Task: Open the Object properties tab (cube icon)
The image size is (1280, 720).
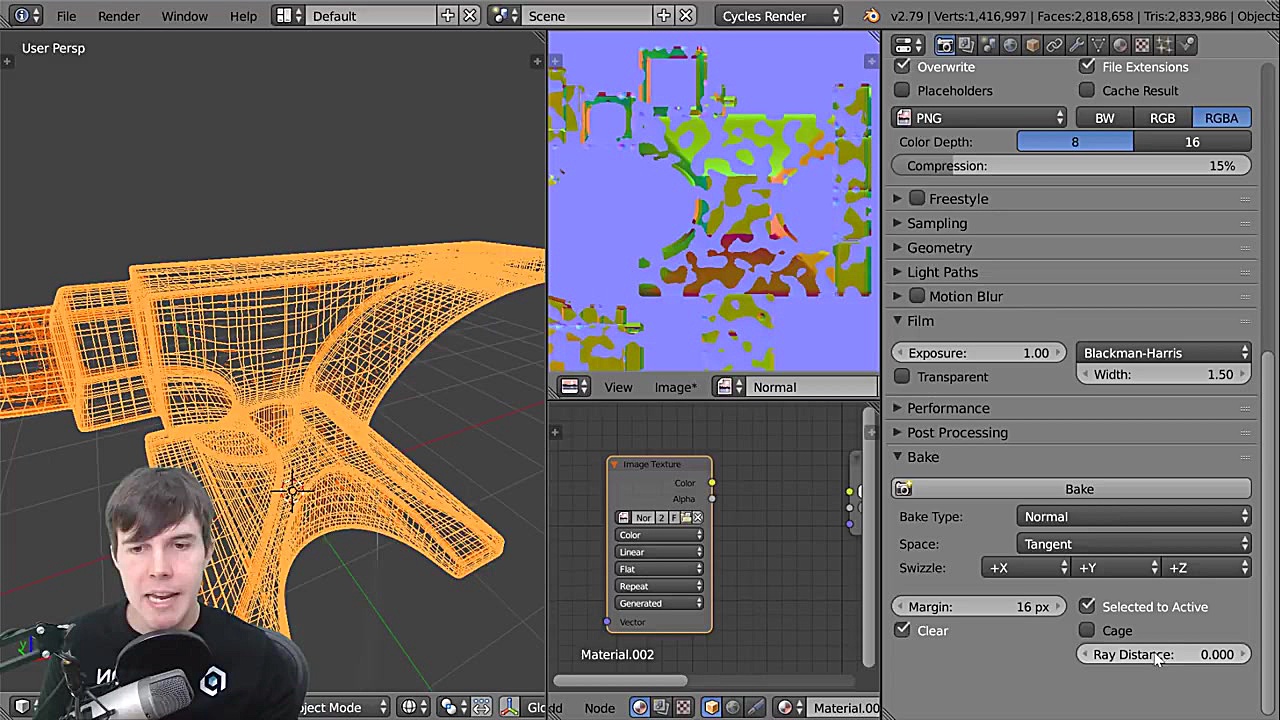Action: [x=1032, y=45]
